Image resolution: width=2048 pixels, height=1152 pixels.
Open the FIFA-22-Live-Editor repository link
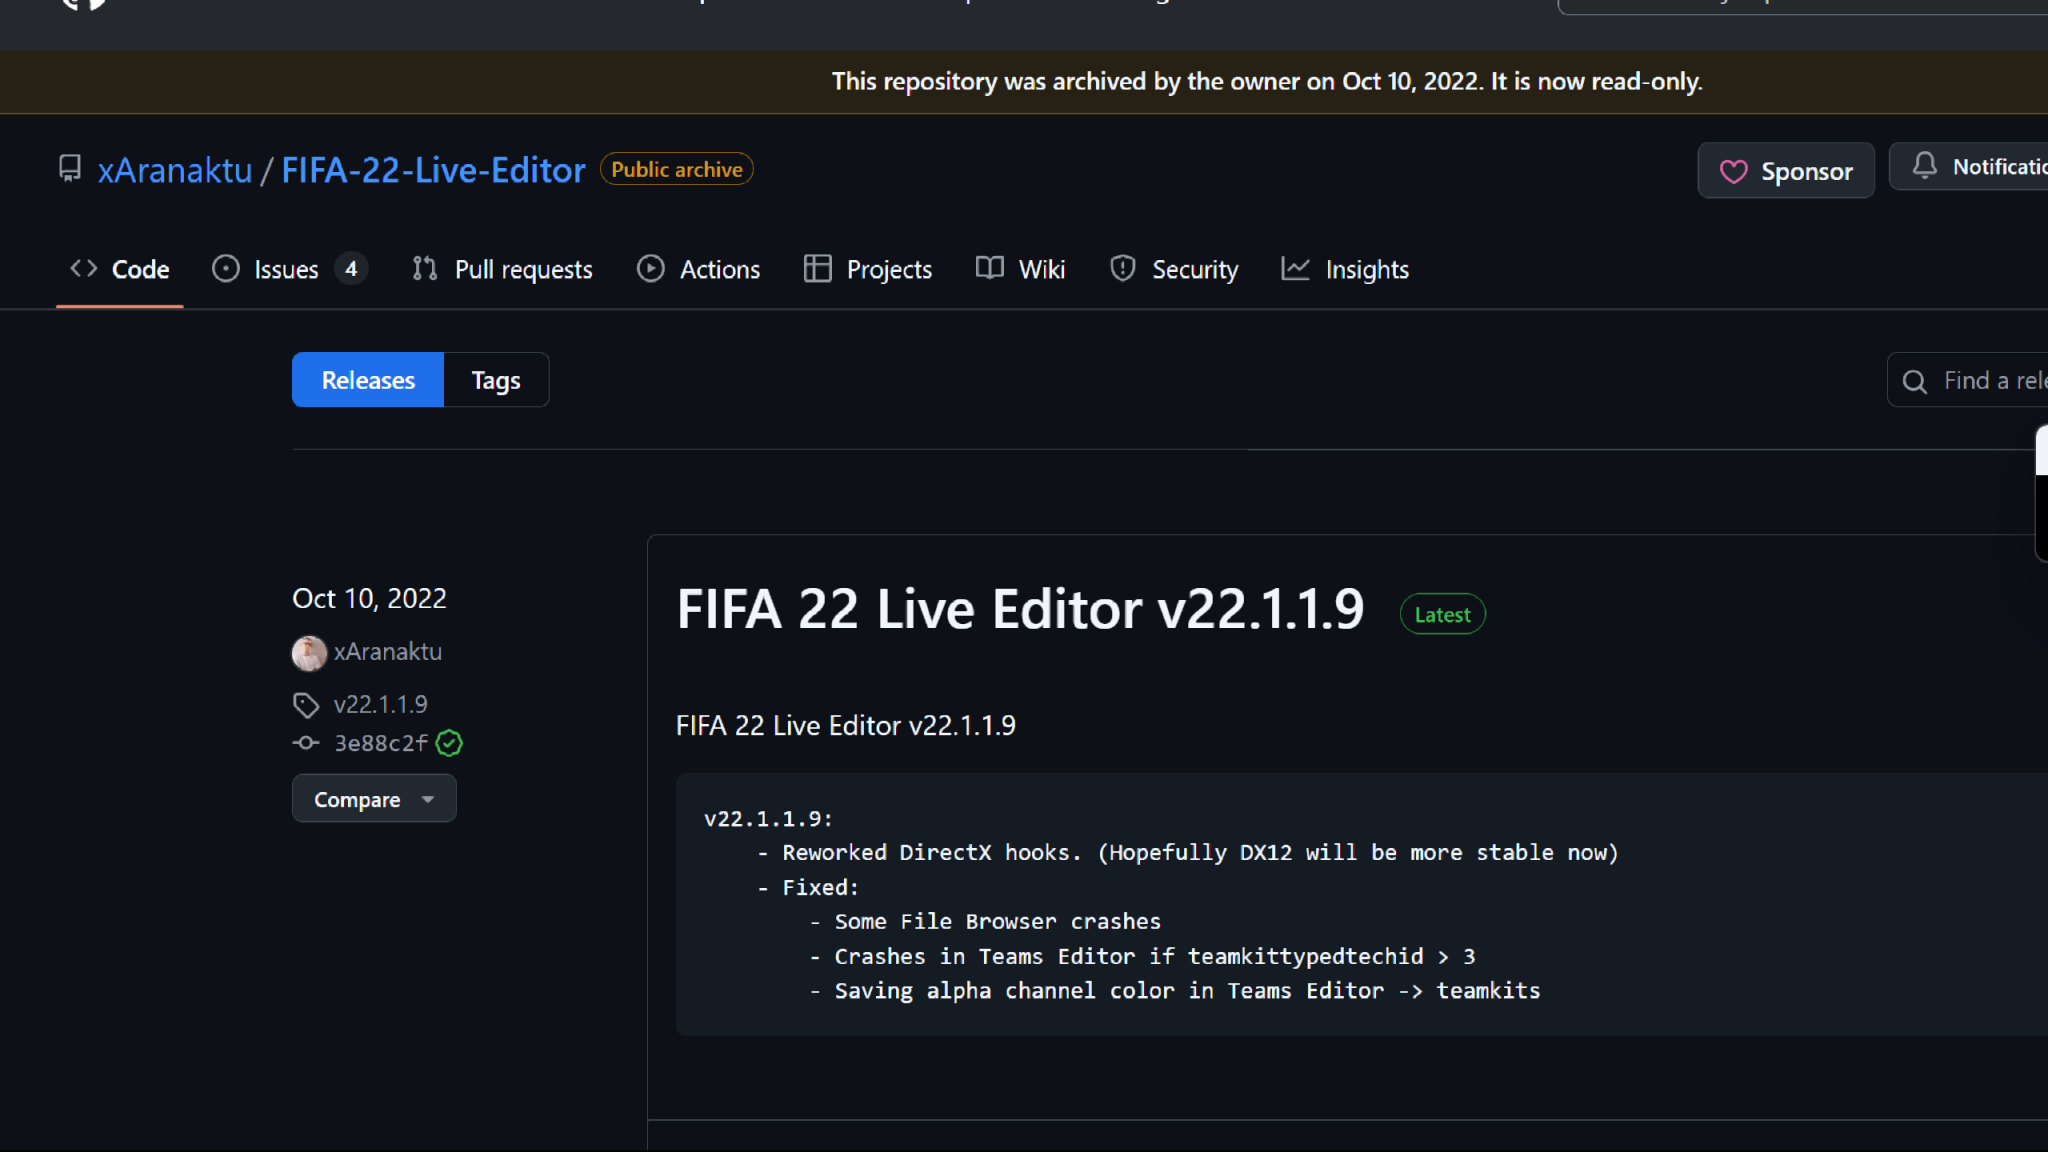pyautogui.click(x=433, y=170)
